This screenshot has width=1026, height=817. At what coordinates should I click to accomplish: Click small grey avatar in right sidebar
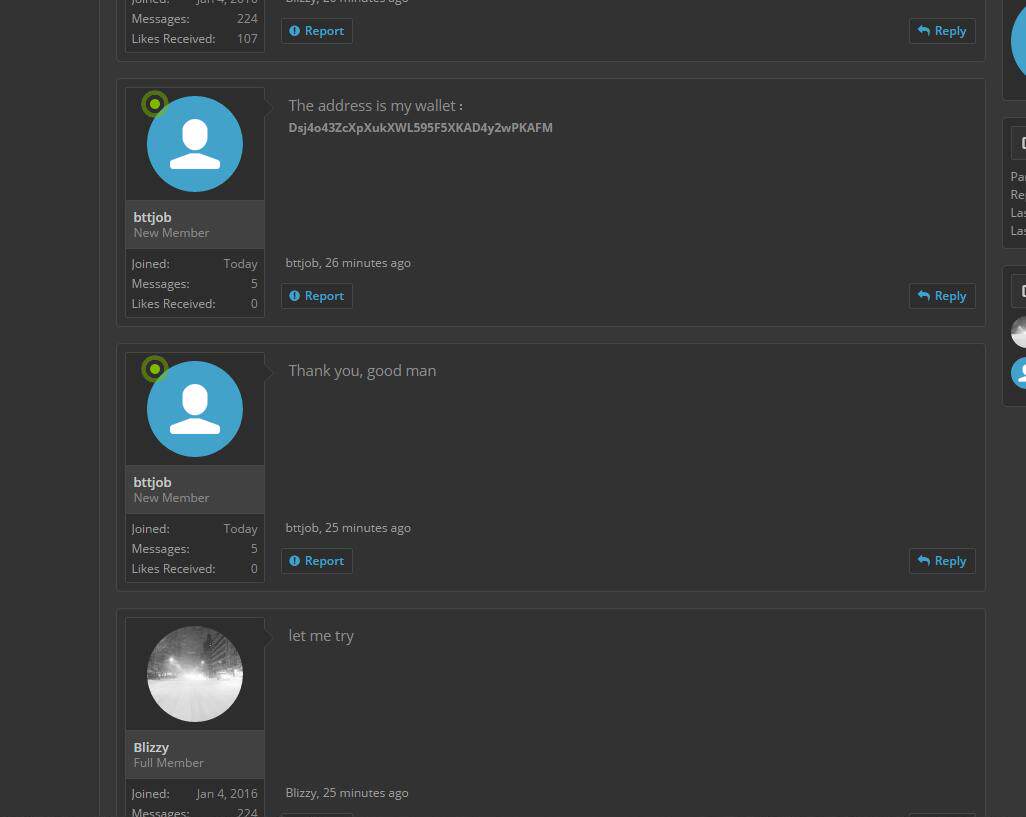click(x=1019, y=332)
